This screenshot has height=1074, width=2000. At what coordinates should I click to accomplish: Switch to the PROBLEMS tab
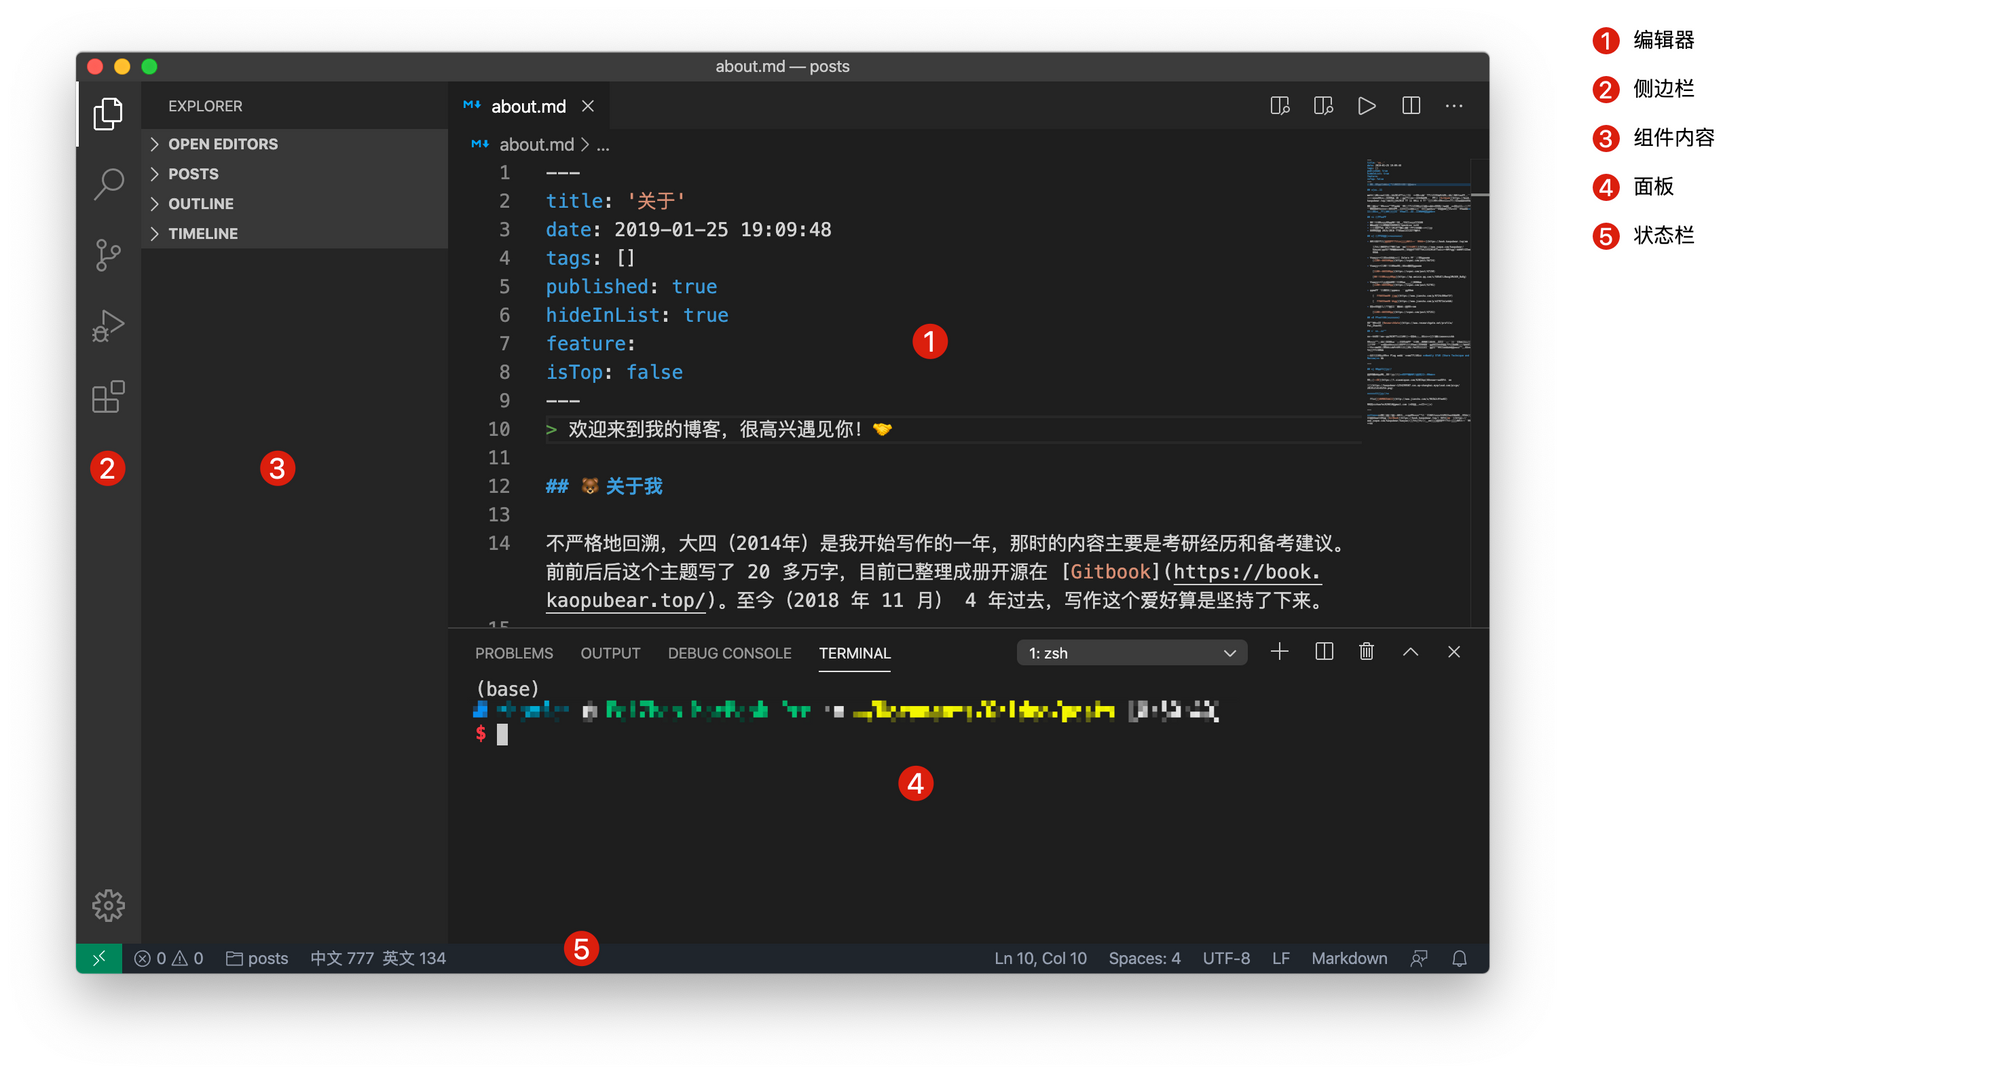(514, 653)
